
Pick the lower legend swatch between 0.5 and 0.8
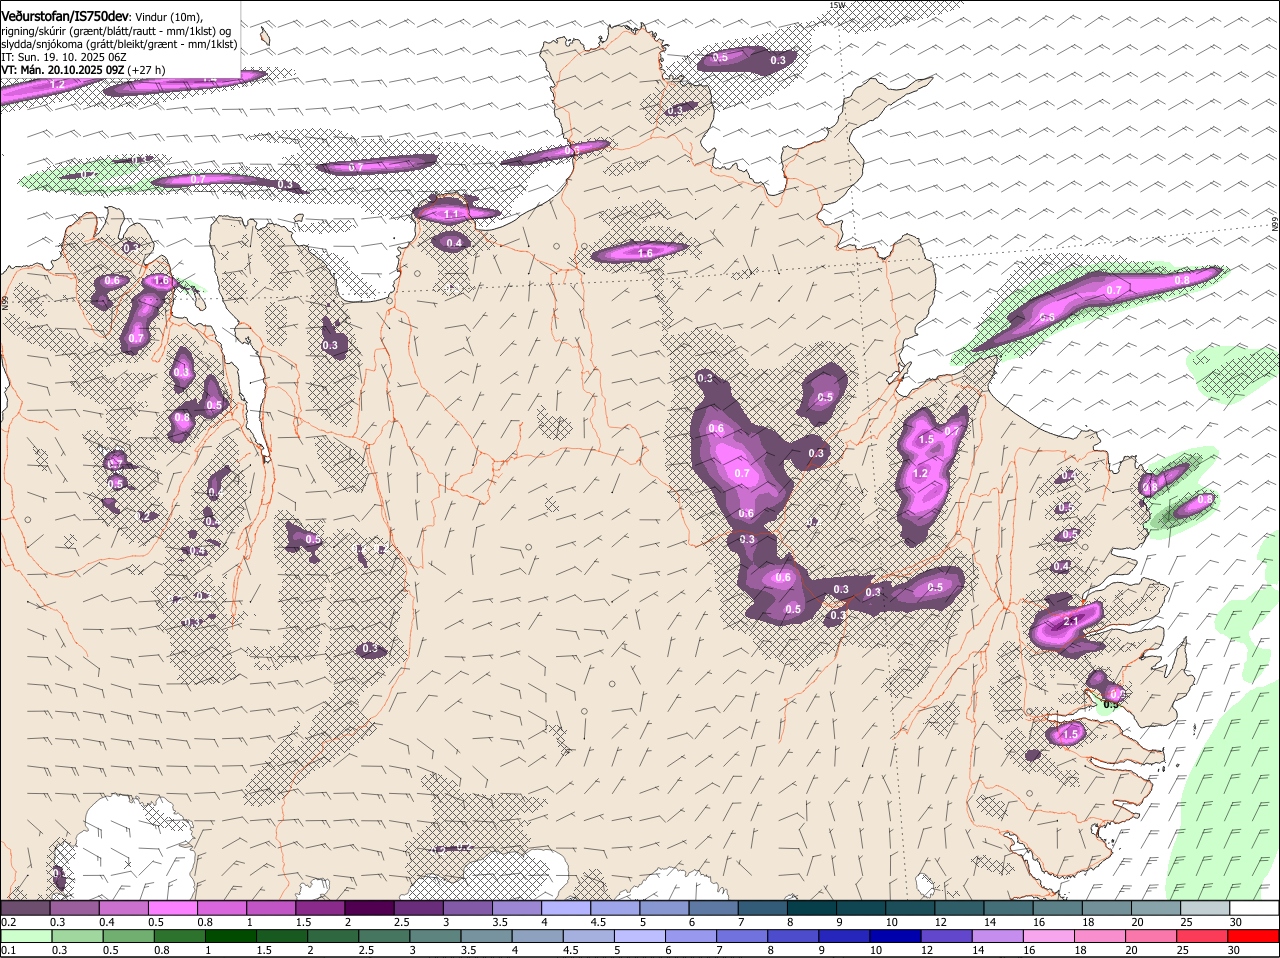(130, 936)
